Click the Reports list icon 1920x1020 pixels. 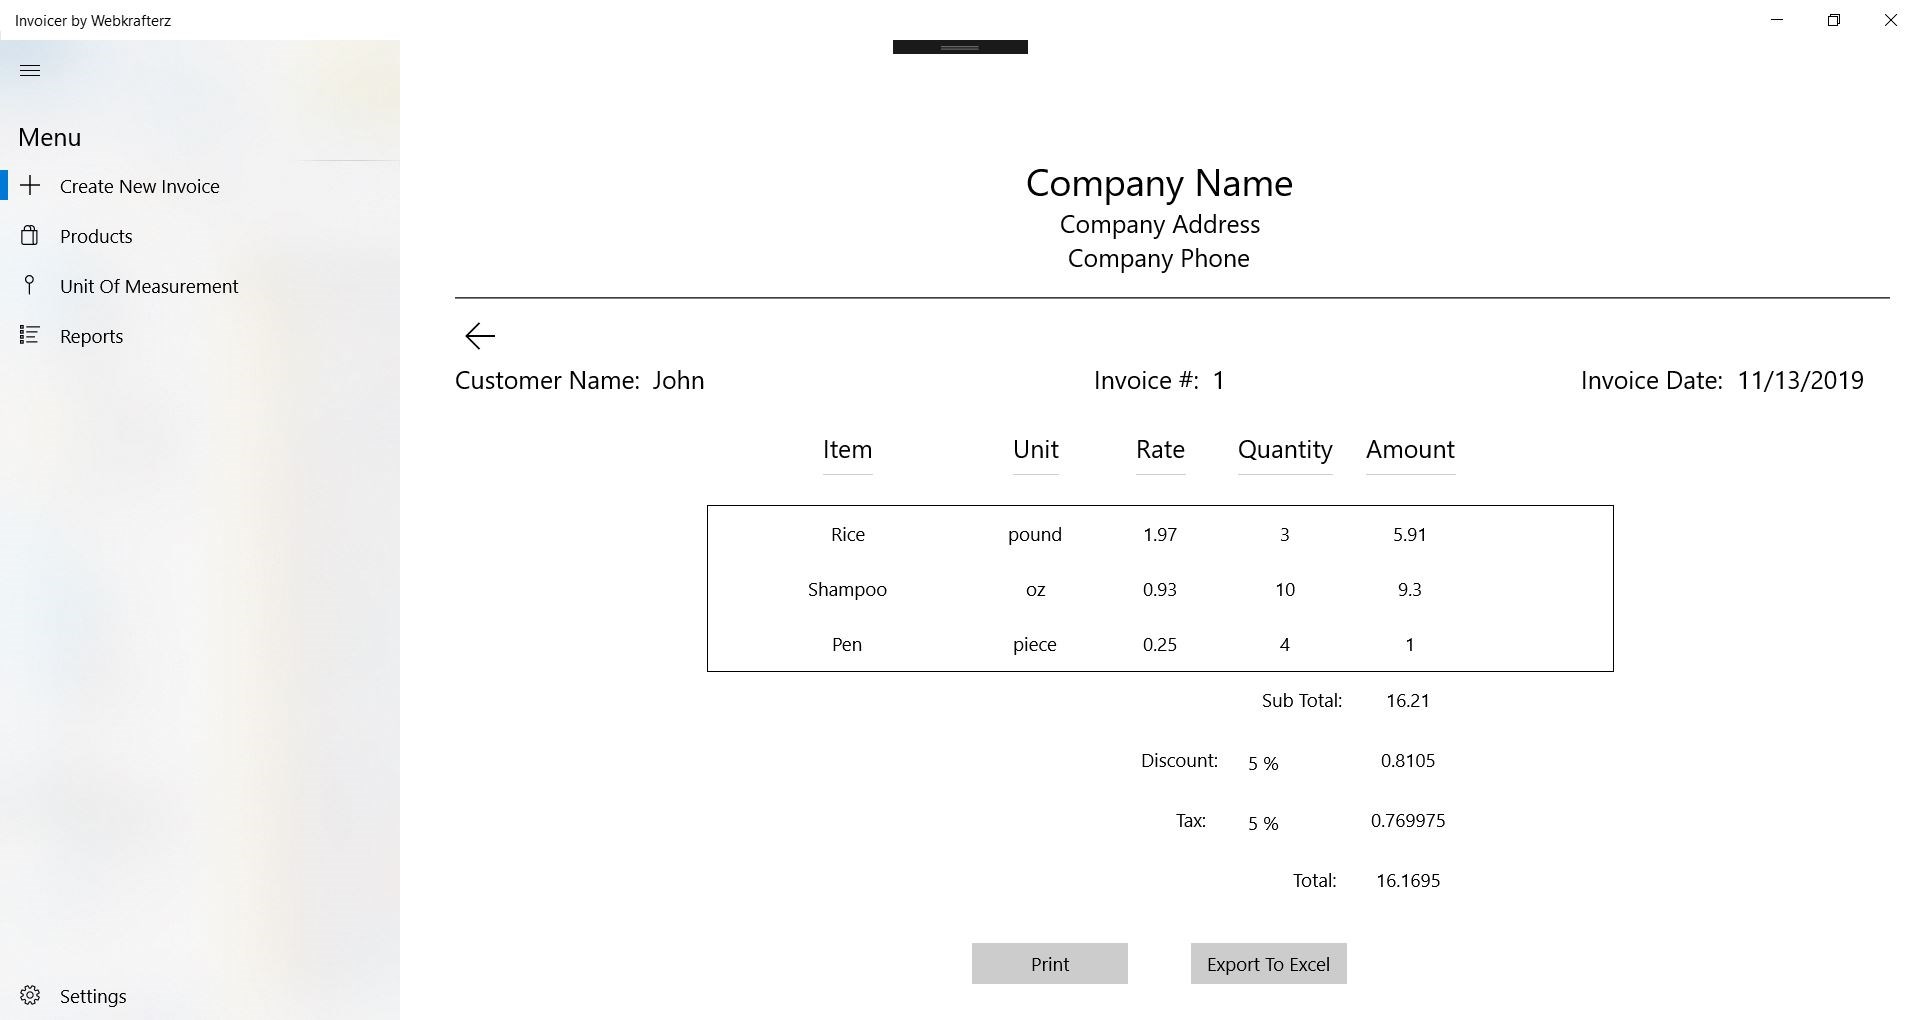(x=30, y=336)
